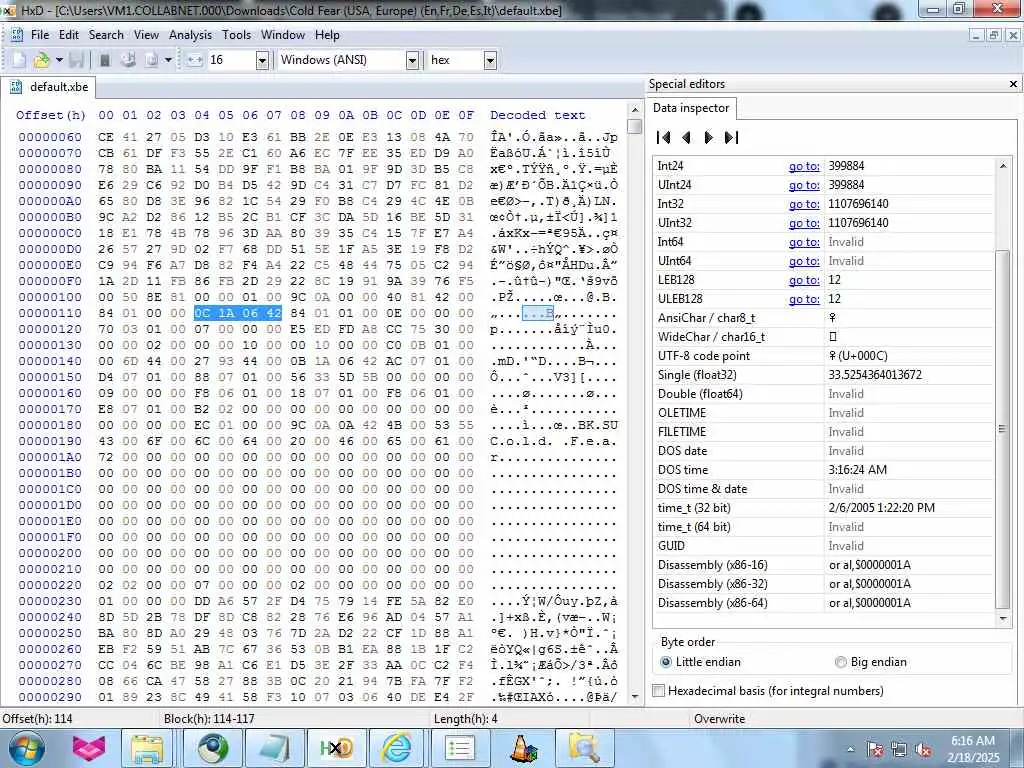Open the notepad taskbar icon
Screen dimensions: 1024x768
[x=274, y=748]
